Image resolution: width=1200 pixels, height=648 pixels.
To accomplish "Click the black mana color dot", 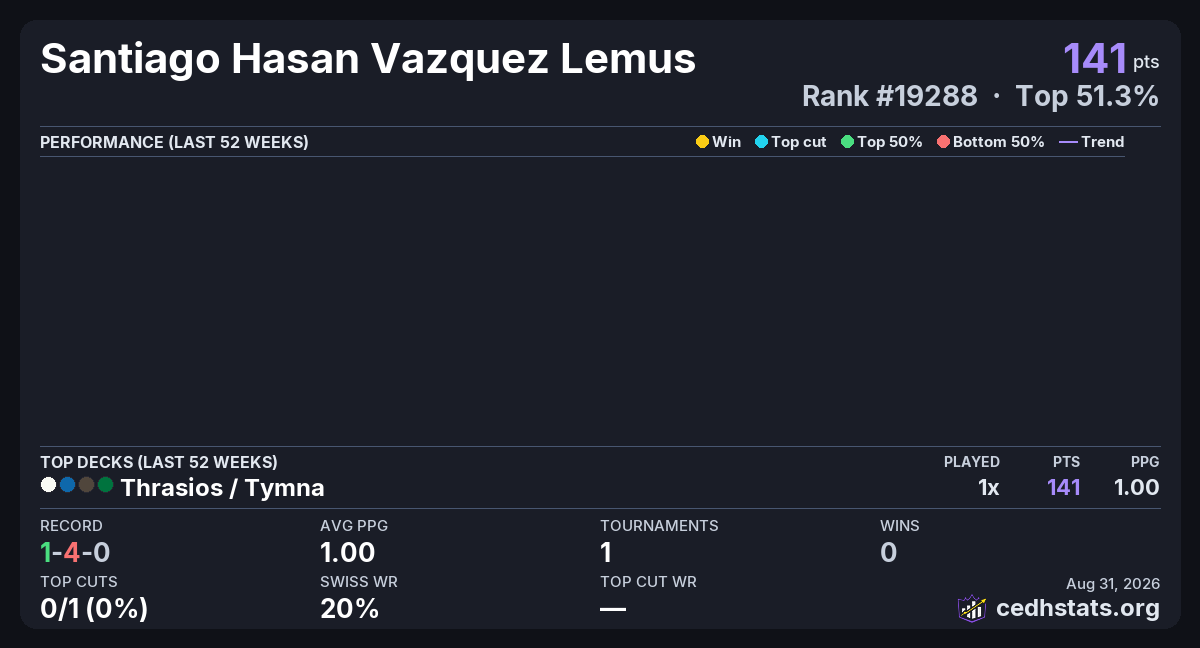I will (x=86, y=485).
